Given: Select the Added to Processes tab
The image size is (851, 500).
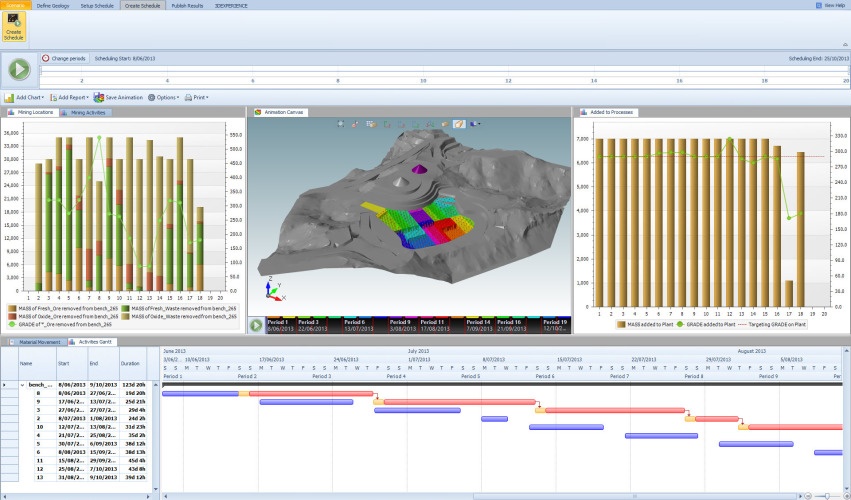Looking at the screenshot, I should click(x=607, y=112).
